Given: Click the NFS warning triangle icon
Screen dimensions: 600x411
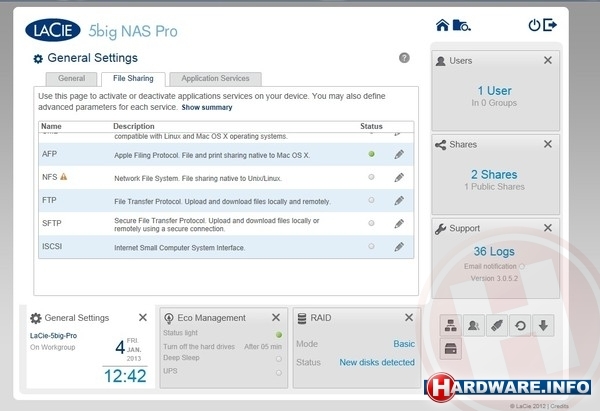Looking at the screenshot, I should [64, 176].
